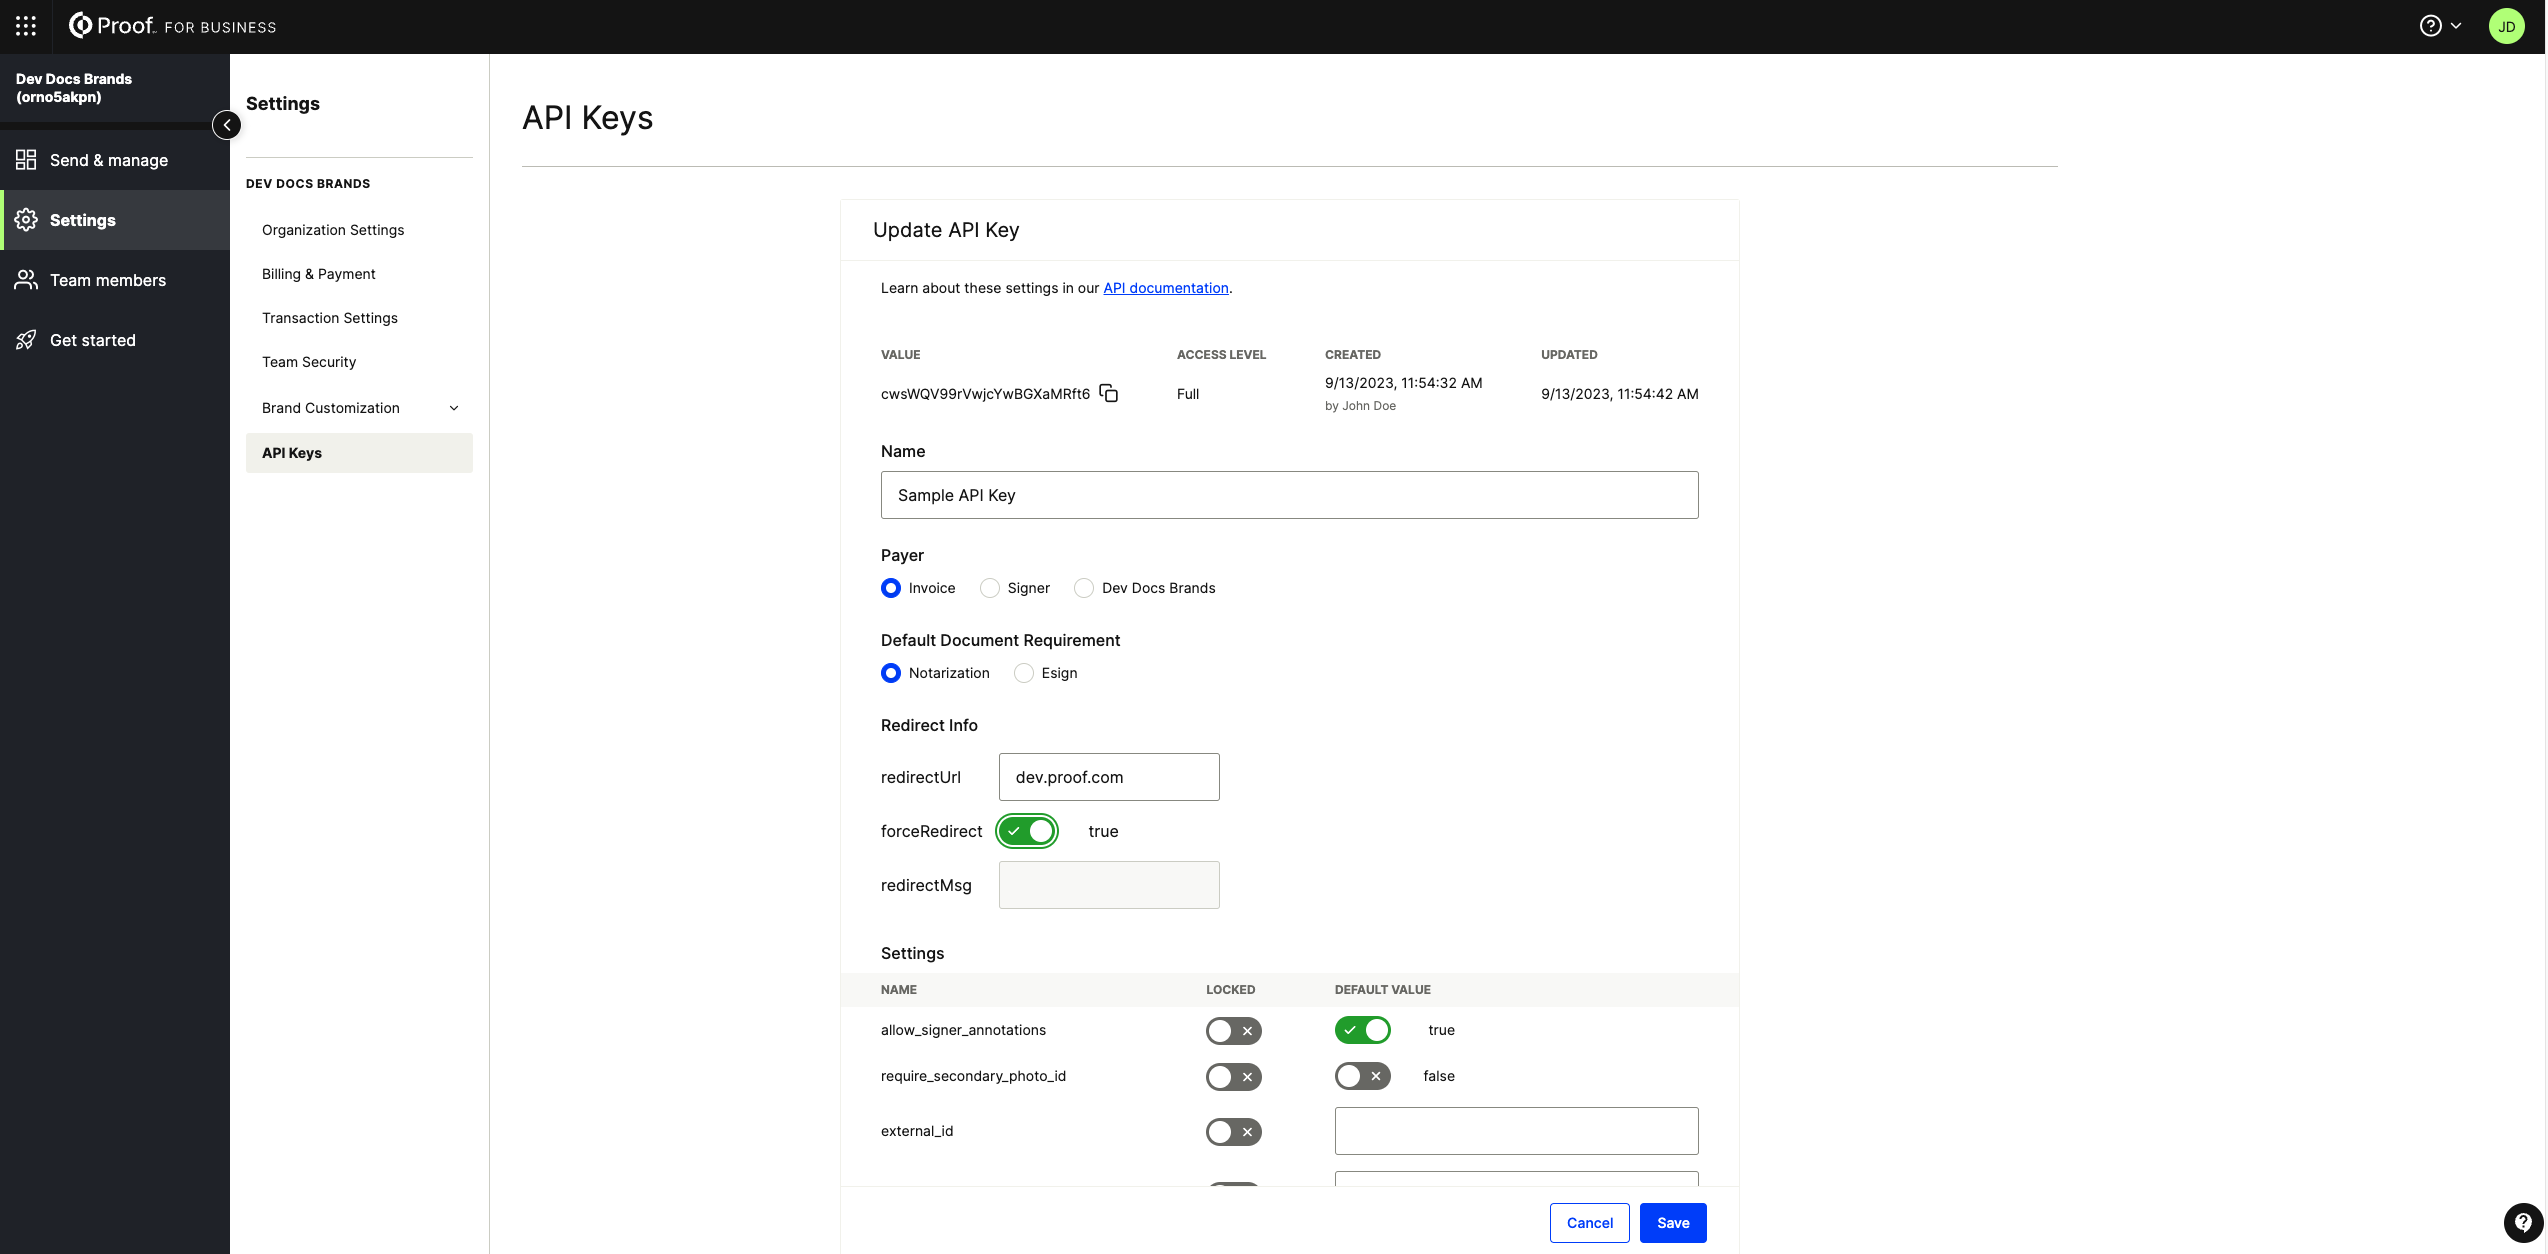Toggle locked for require_secondary_photo_id

tap(1233, 1077)
